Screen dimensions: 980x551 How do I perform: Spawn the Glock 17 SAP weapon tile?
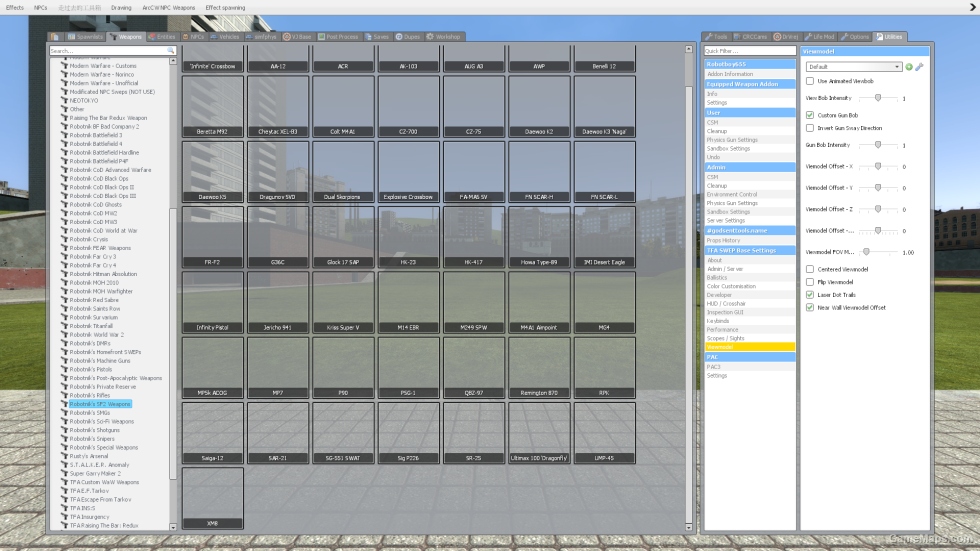point(343,237)
